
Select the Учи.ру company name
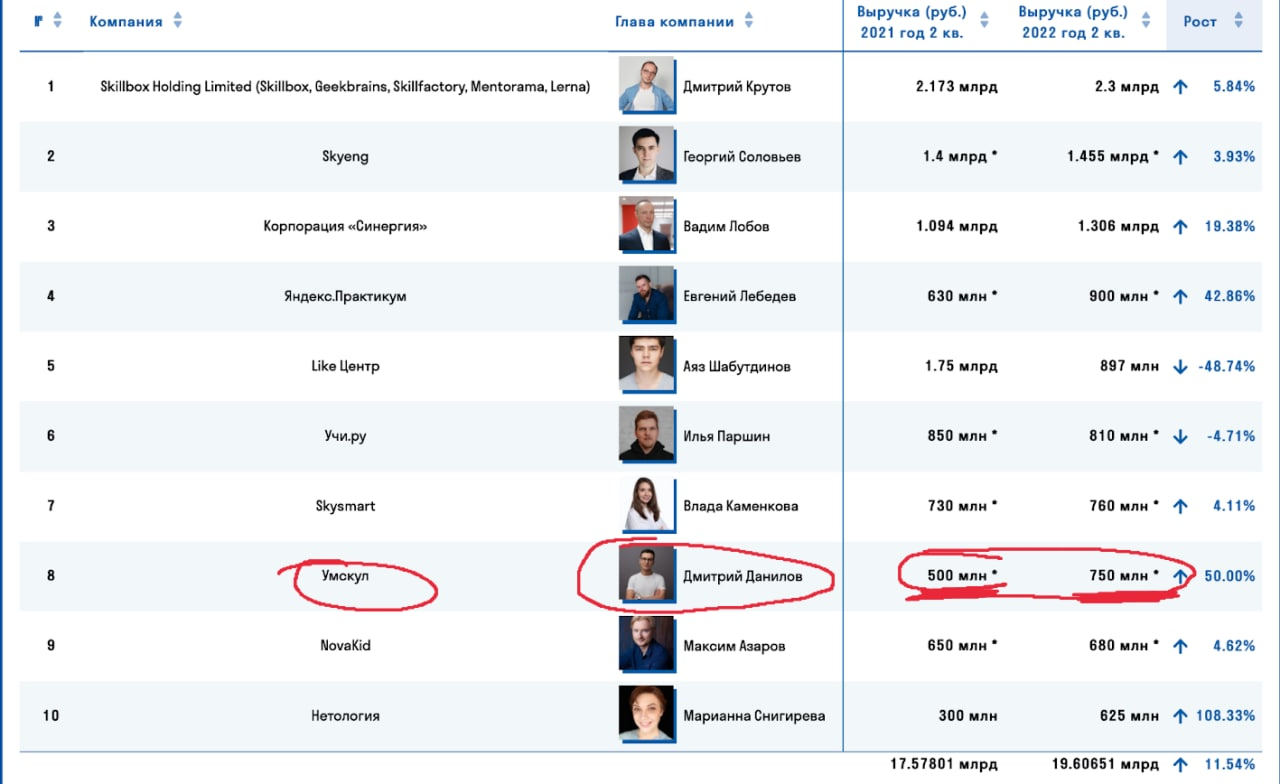pyautogui.click(x=345, y=436)
